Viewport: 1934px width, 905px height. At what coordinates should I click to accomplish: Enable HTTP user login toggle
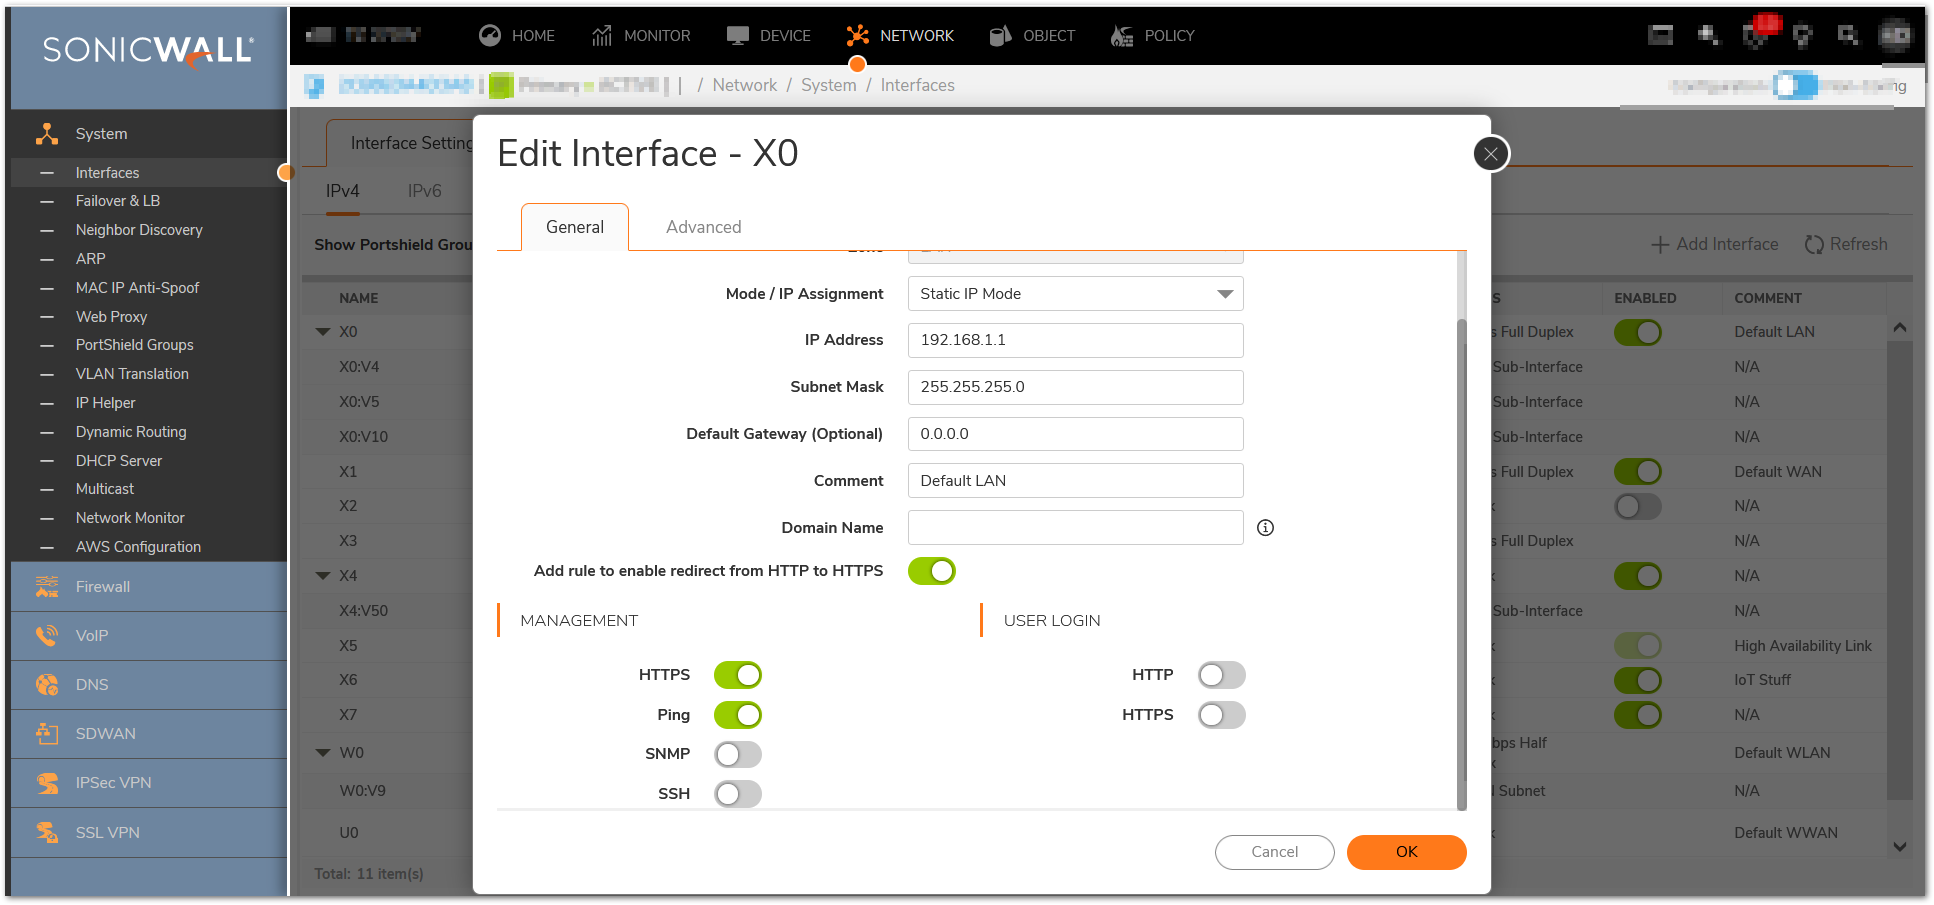pos(1222,675)
